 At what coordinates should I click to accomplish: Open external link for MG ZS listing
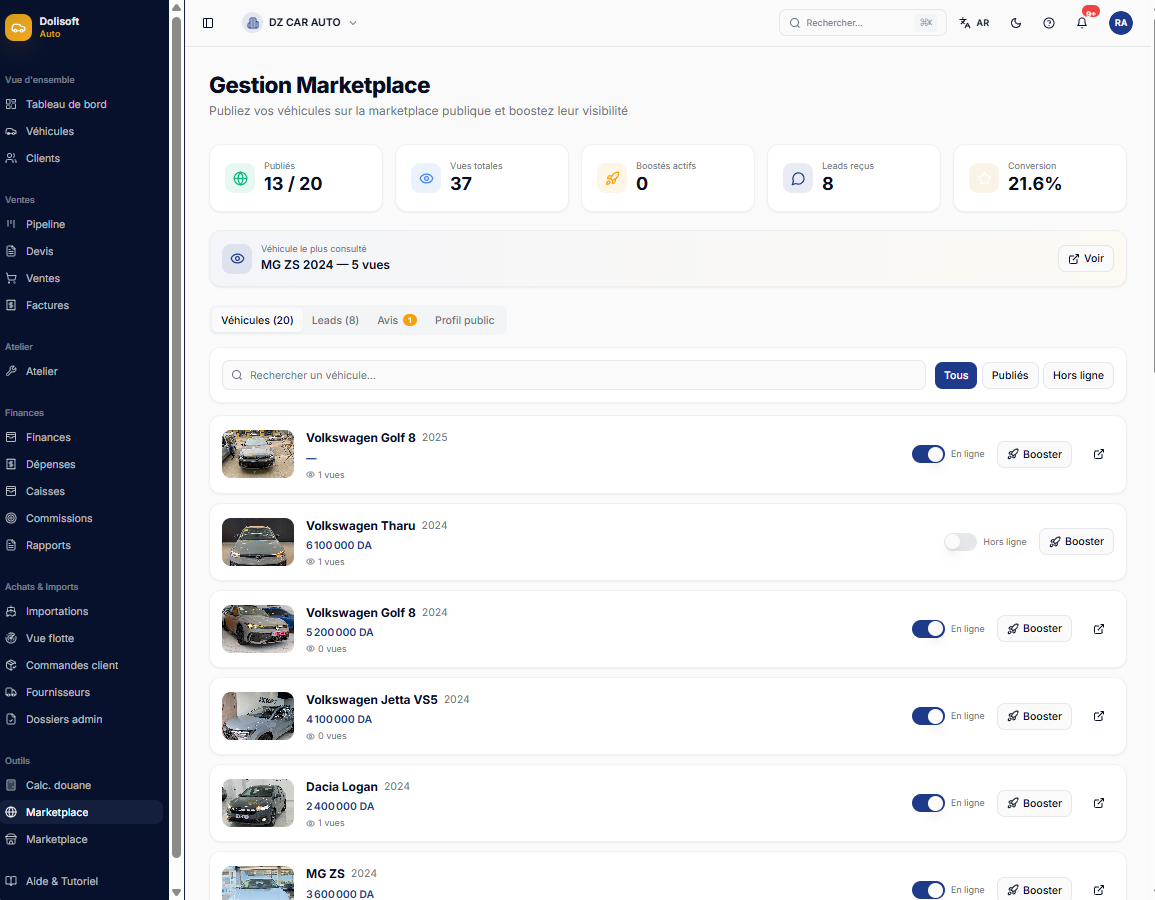[1099, 890]
